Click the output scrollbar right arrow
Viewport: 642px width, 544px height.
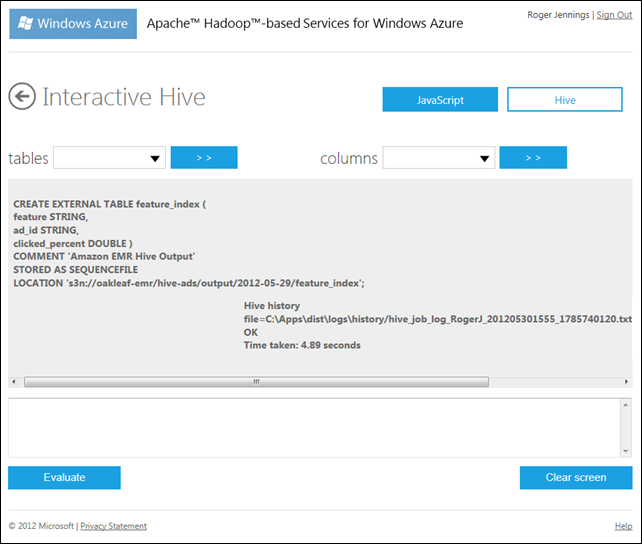tap(626, 382)
